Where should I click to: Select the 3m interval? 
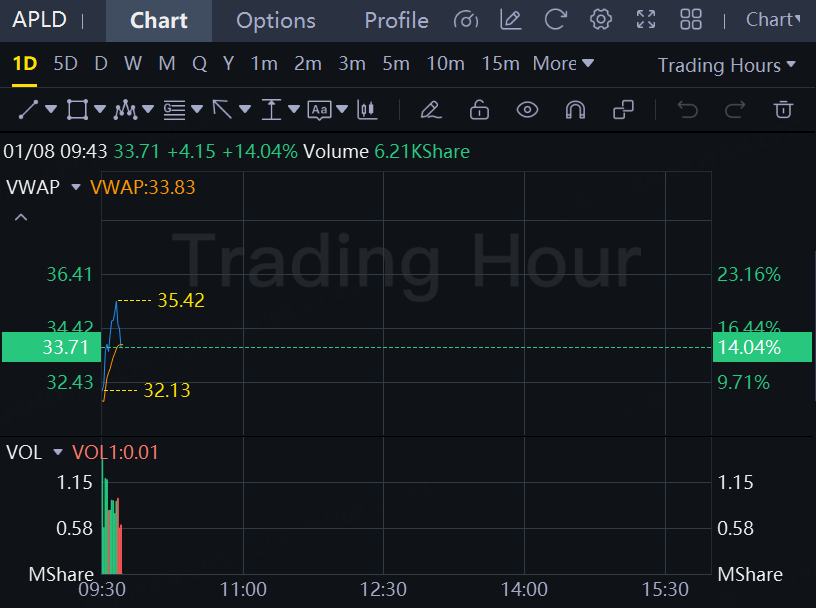pyautogui.click(x=352, y=64)
